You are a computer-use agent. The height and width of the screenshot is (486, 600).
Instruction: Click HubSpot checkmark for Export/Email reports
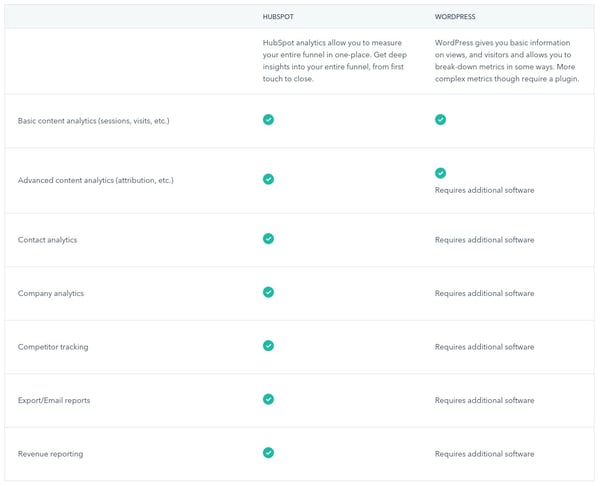[268, 400]
